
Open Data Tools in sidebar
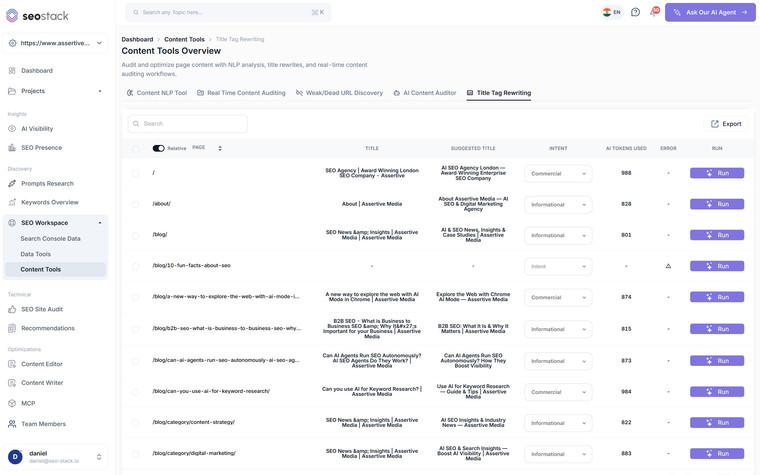click(35, 254)
